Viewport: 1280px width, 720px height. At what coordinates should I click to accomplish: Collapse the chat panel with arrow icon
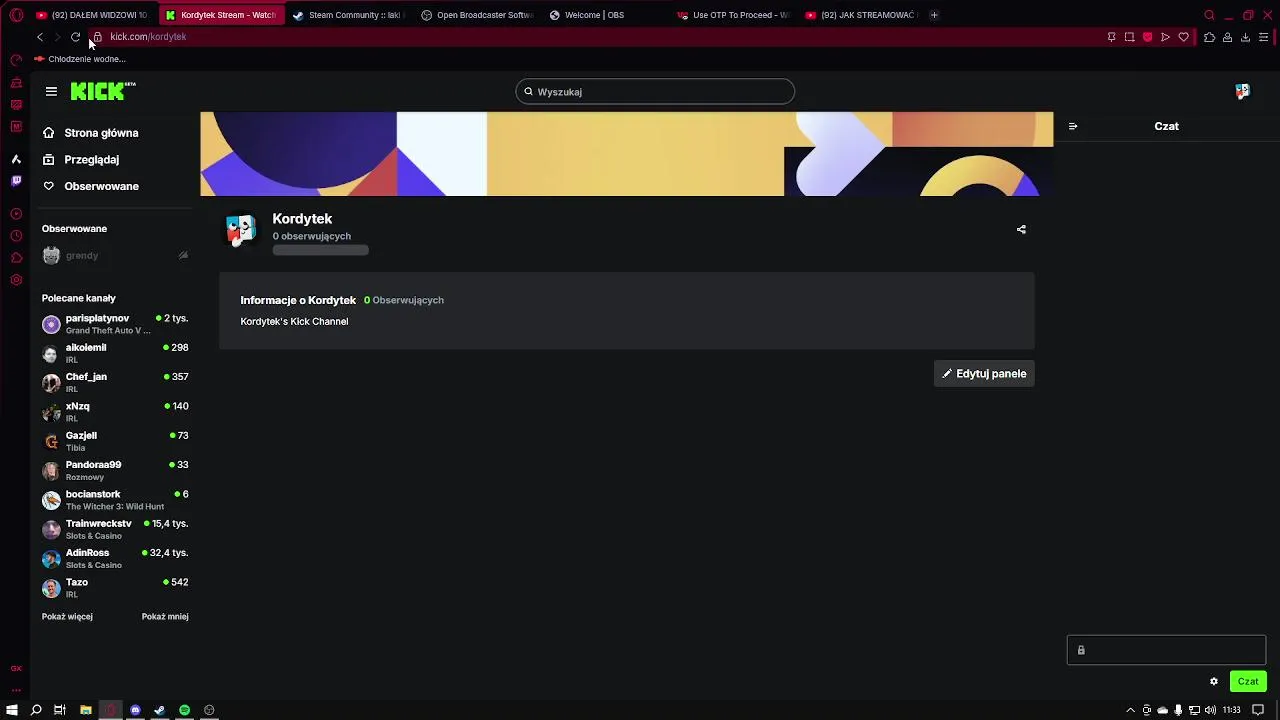point(1073,126)
